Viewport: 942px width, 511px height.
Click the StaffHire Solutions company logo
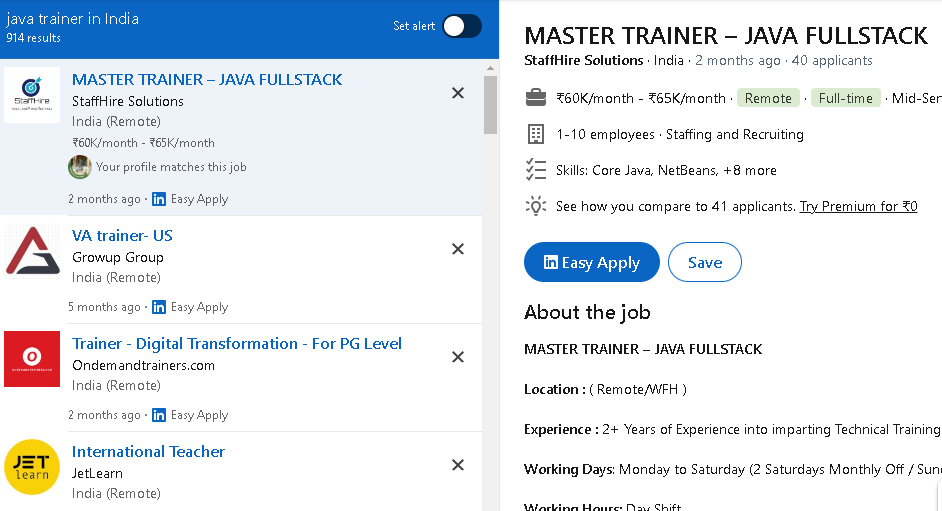point(32,95)
